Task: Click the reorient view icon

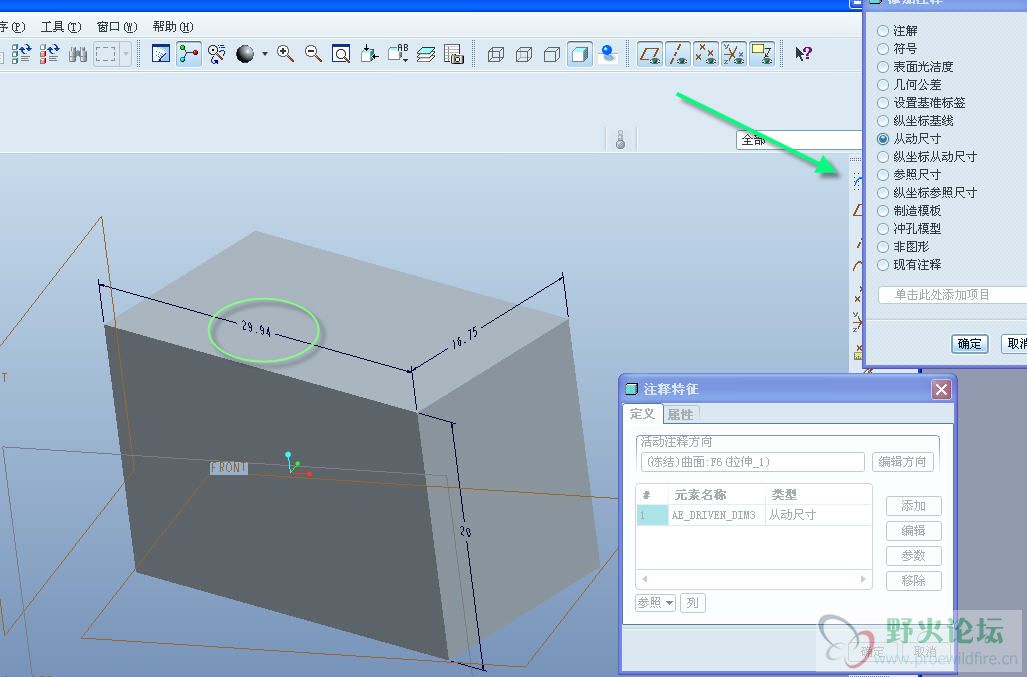Action: (369, 54)
